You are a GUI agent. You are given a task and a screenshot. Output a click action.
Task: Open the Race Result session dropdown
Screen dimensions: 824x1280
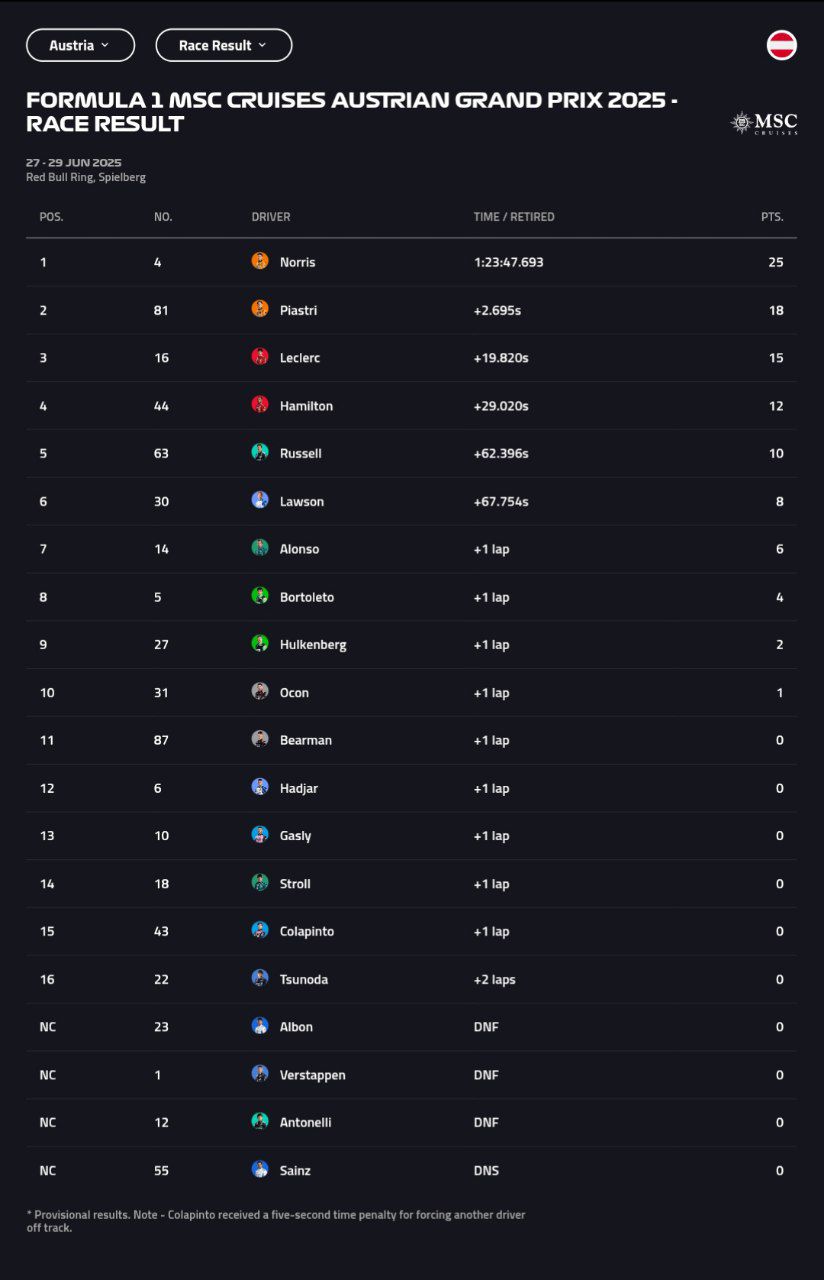coord(223,44)
